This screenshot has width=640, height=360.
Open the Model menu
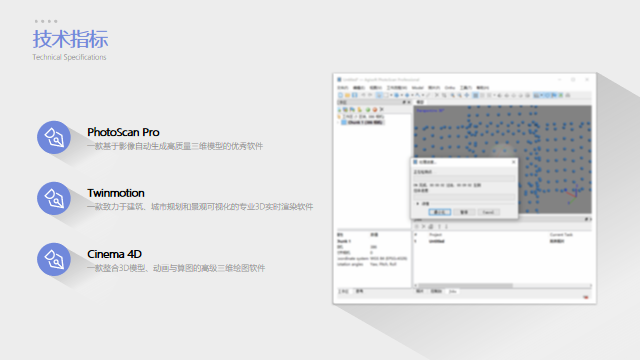(418, 88)
